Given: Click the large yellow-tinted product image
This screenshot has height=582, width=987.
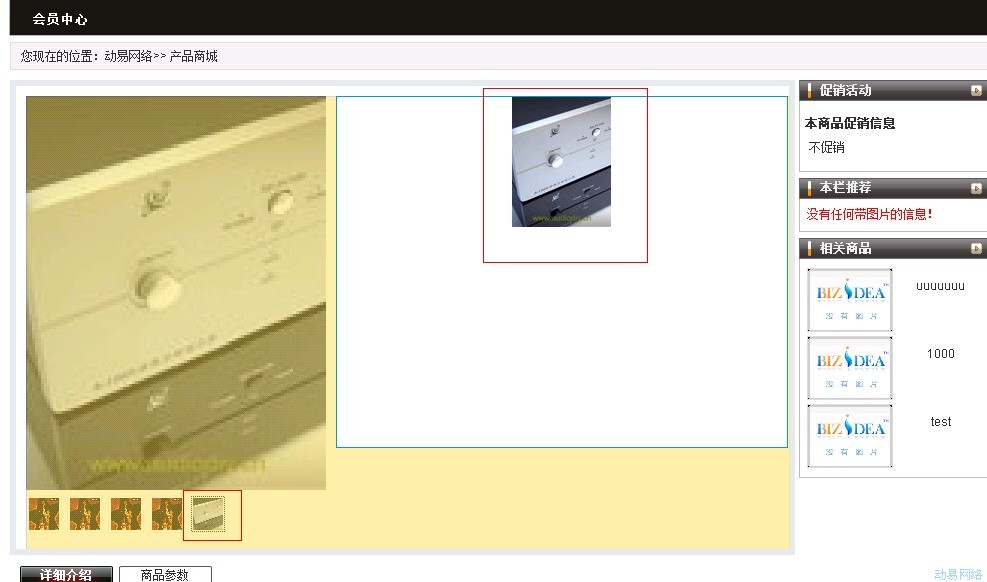Looking at the screenshot, I should (x=176, y=292).
